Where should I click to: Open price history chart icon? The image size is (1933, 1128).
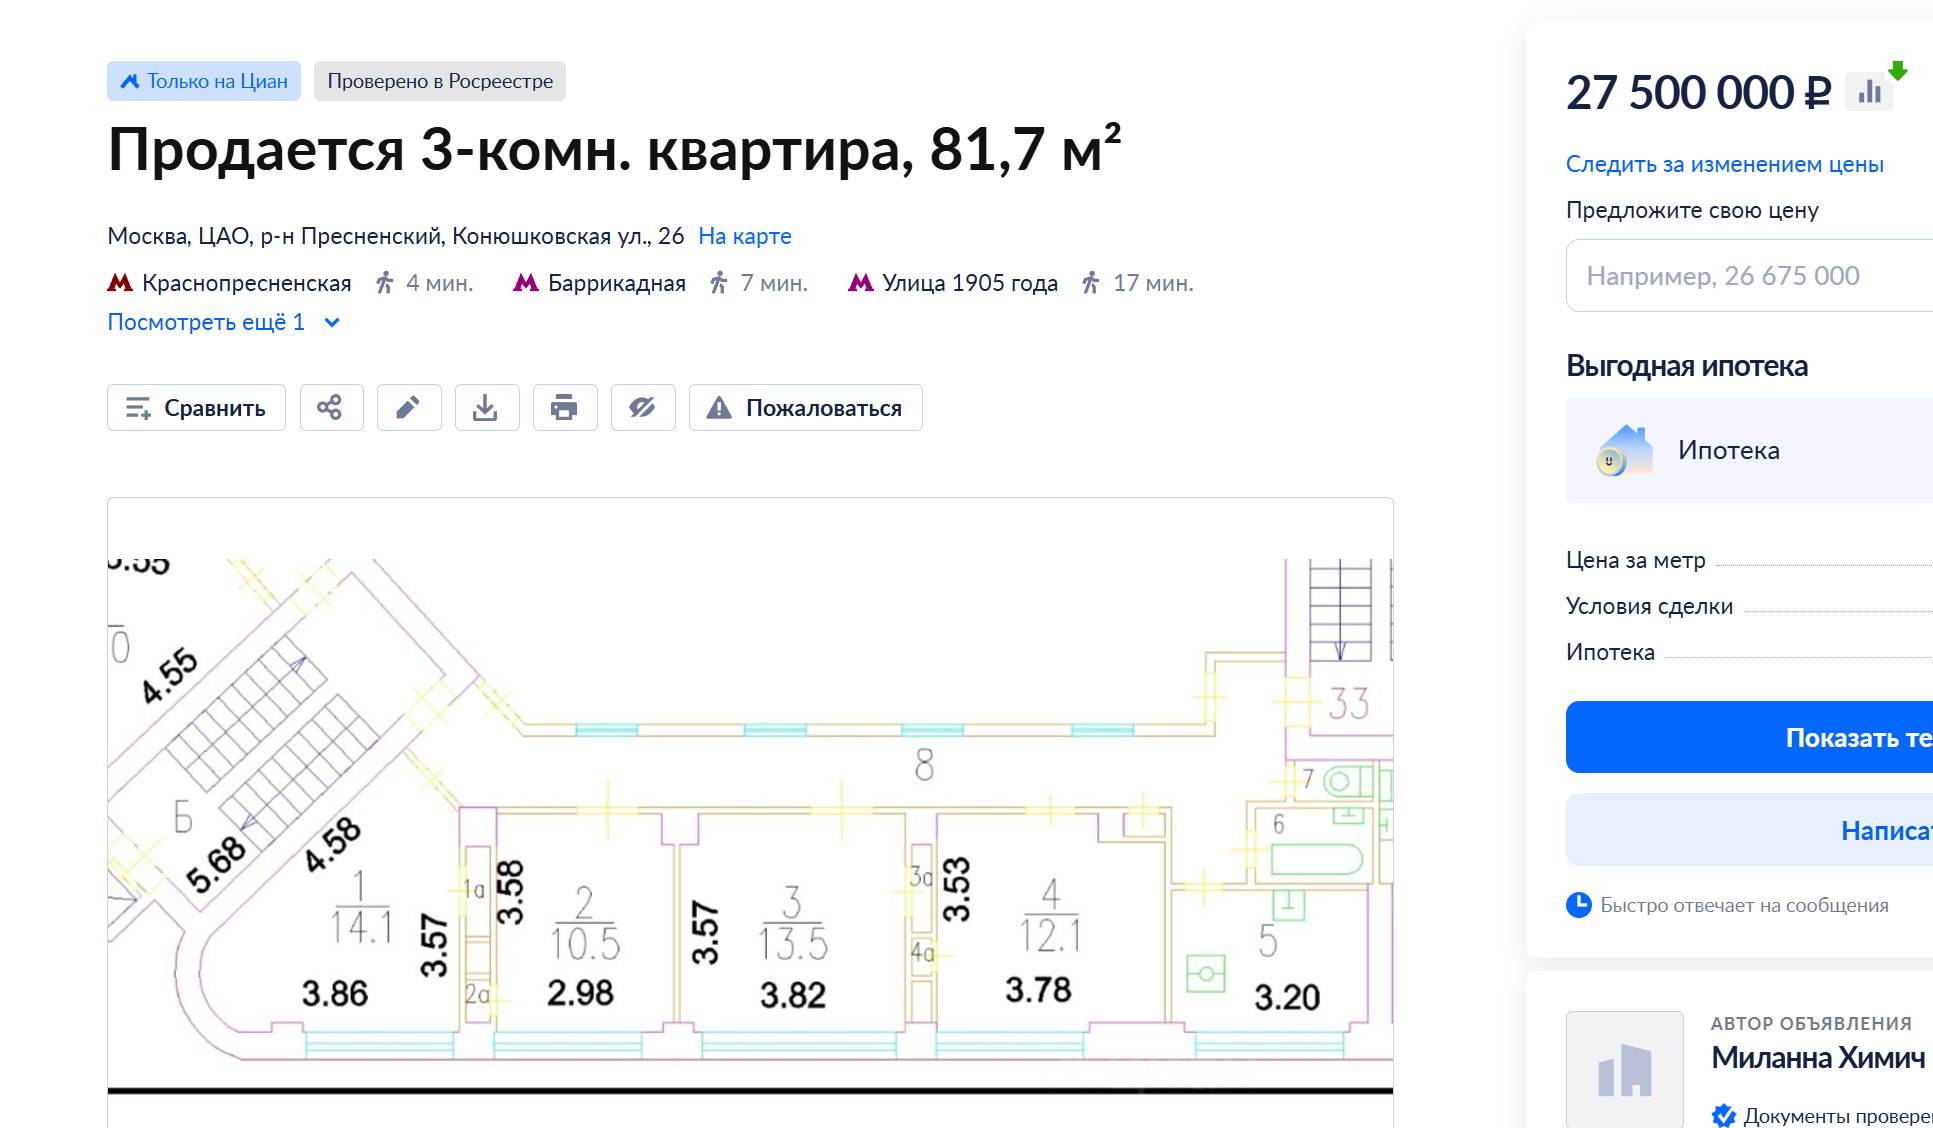pos(1869,93)
